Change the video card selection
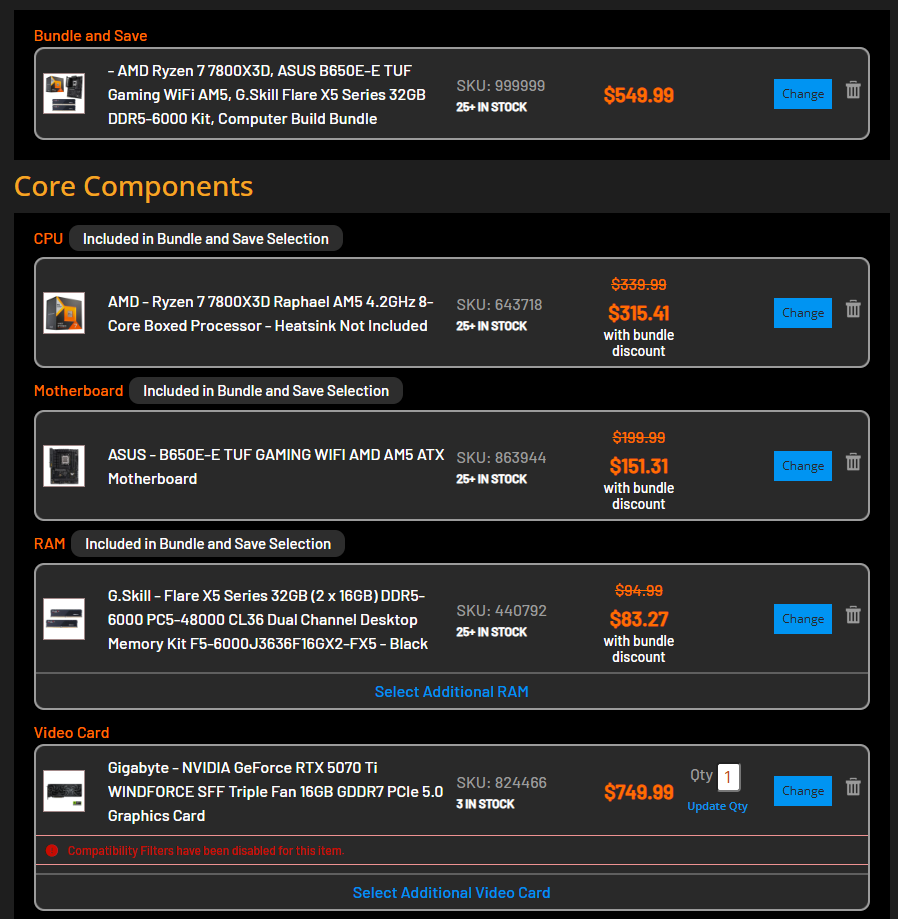 point(802,791)
